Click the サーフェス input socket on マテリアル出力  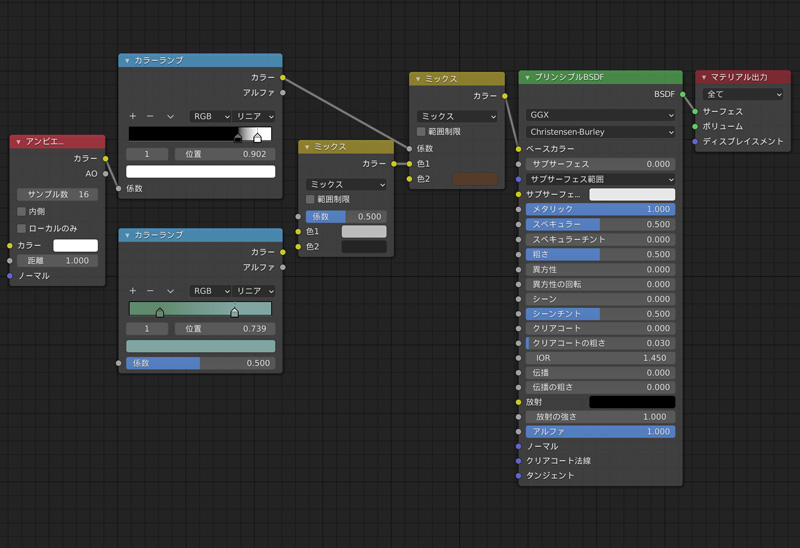click(695, 112)
